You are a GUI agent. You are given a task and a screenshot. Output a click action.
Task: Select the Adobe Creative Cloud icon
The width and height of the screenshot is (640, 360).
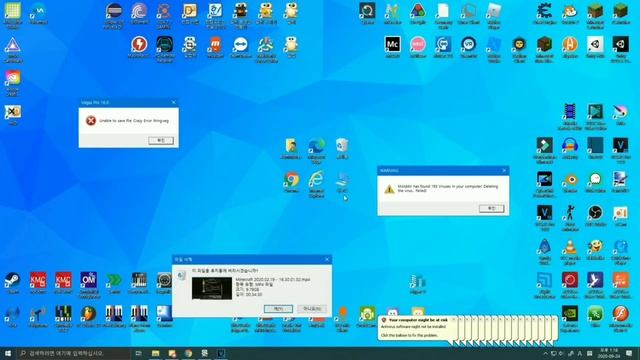[13, 78]
